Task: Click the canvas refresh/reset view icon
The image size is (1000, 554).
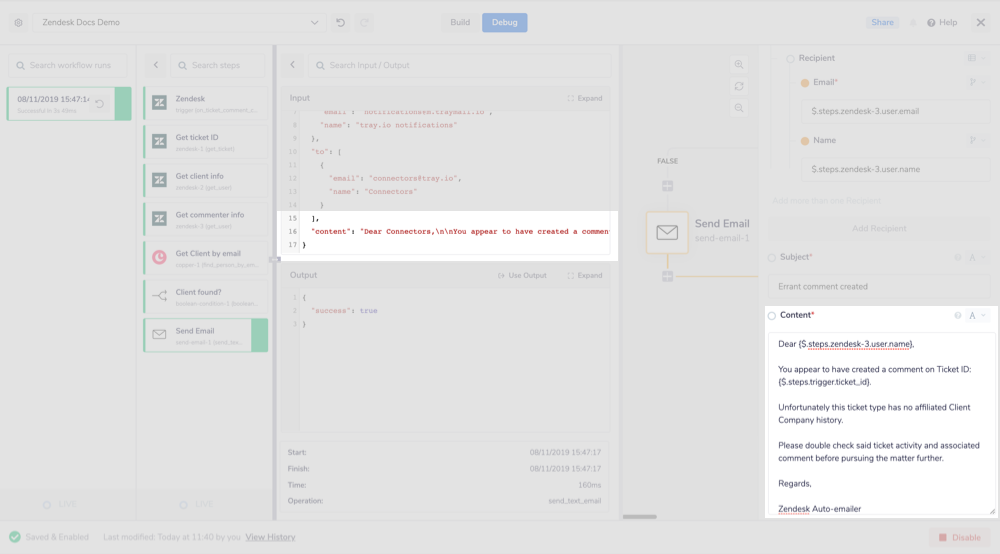Action: (x=739, y=86)
